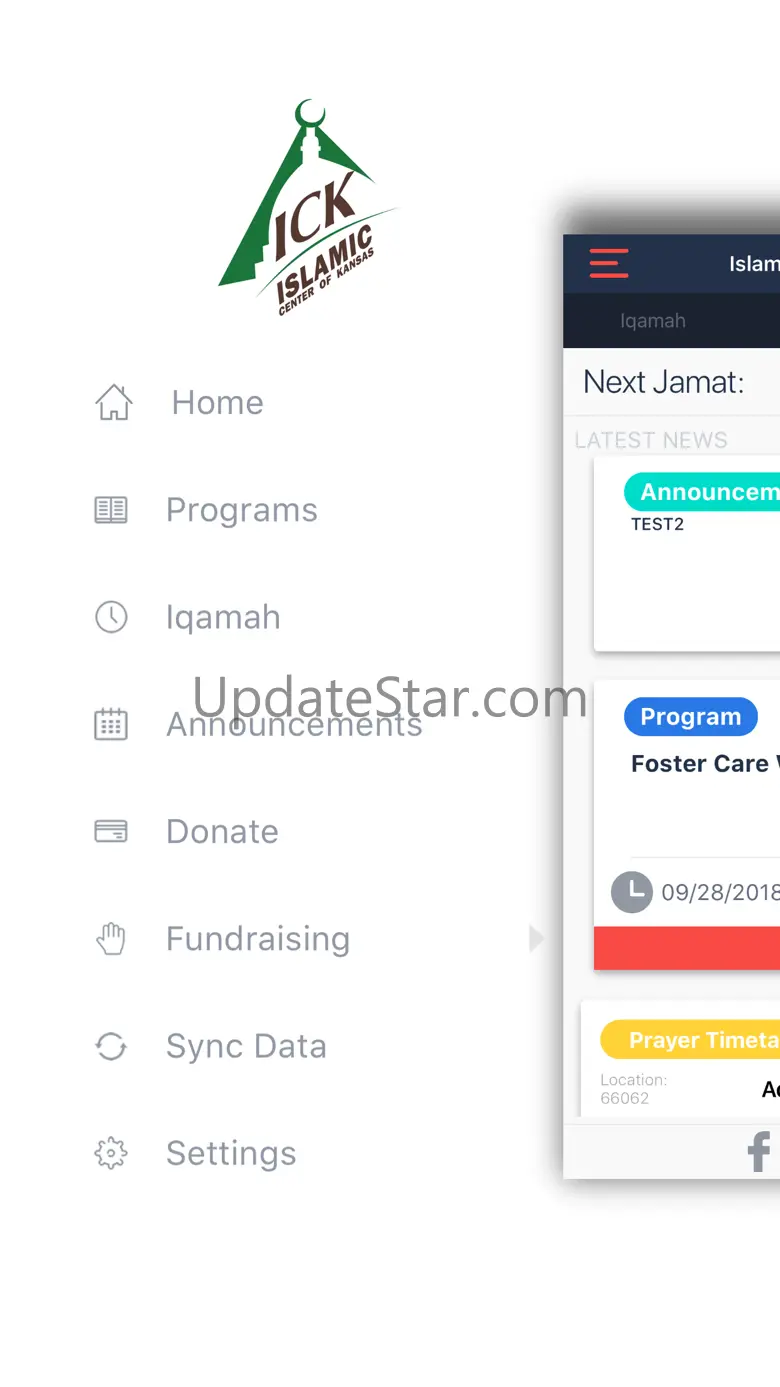
Task: Tap the blue Program tag
Action: (x=691, y=717)
